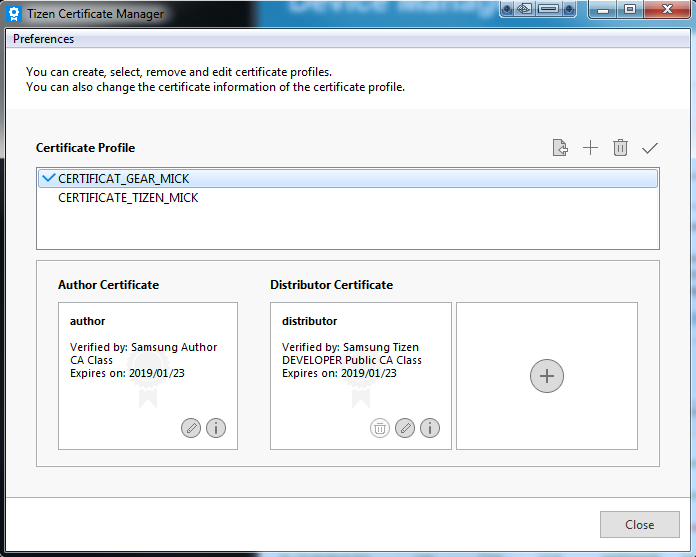The height and width of the screenshot is (557, 696).
Task: Select CERTIFICAT_GEAR_MICK profile
Action: 124,179
